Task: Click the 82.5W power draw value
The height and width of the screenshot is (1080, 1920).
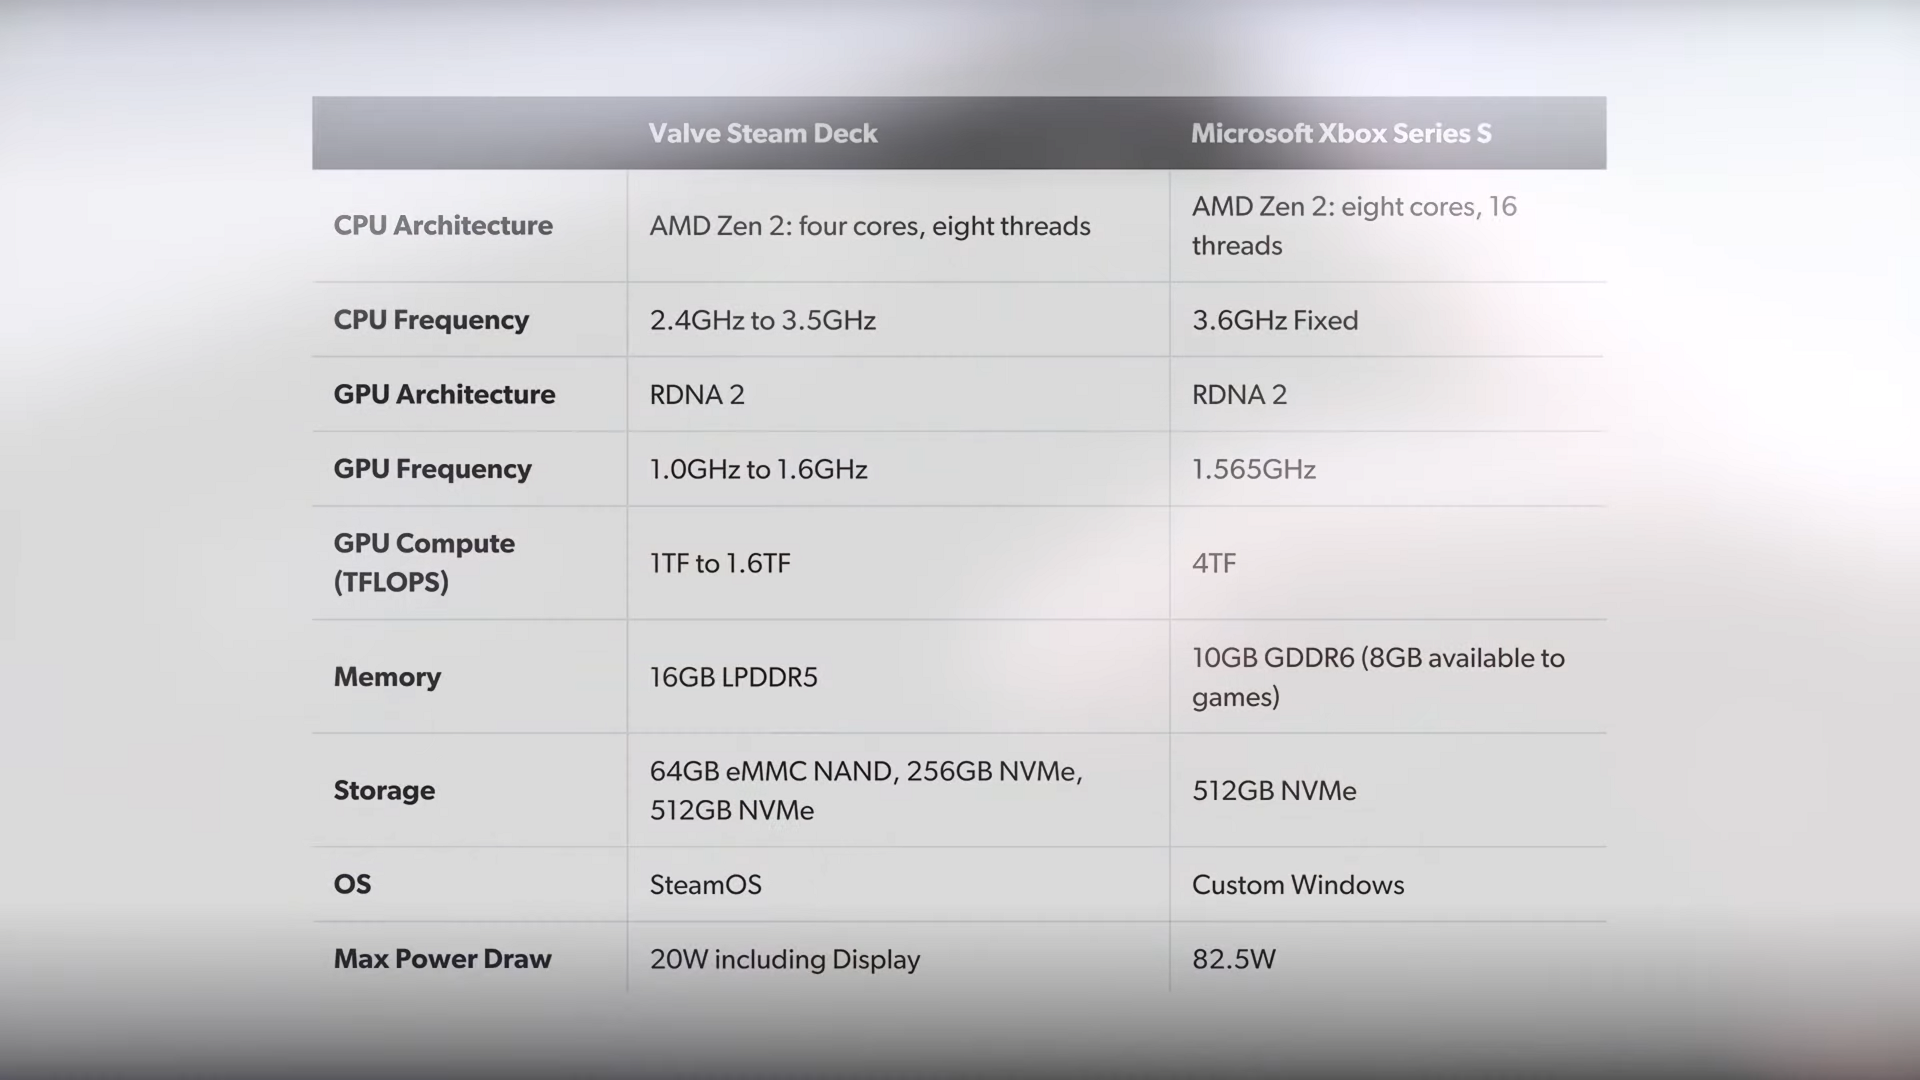Action: tap(1233, 960)
